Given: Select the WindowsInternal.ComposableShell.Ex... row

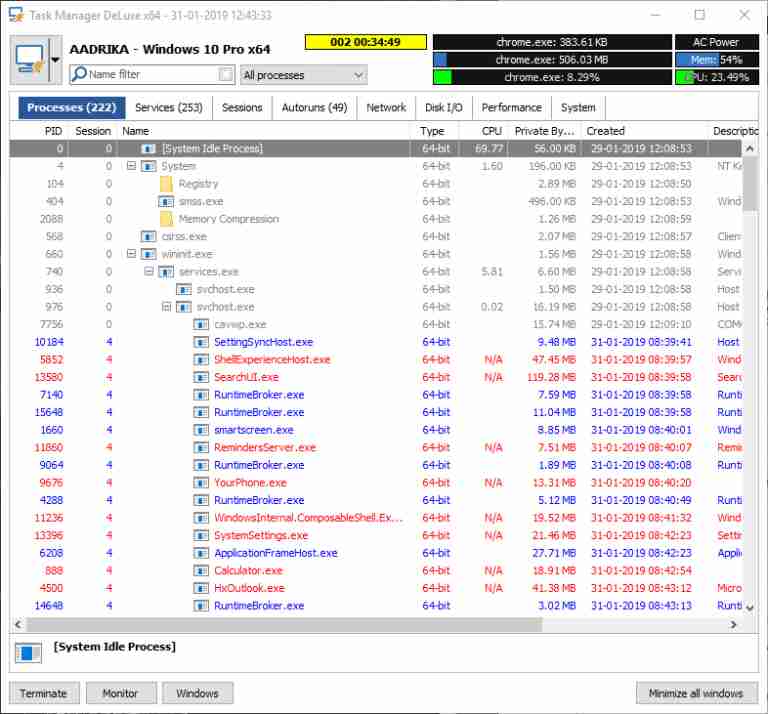Looking at the screenshot, I should coord(376,518).
